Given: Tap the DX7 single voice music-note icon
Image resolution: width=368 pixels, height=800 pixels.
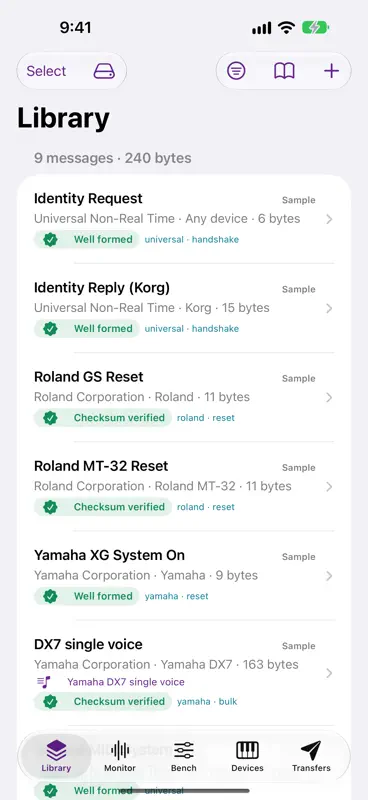Looking at the screenshot, I should point(43,682).
